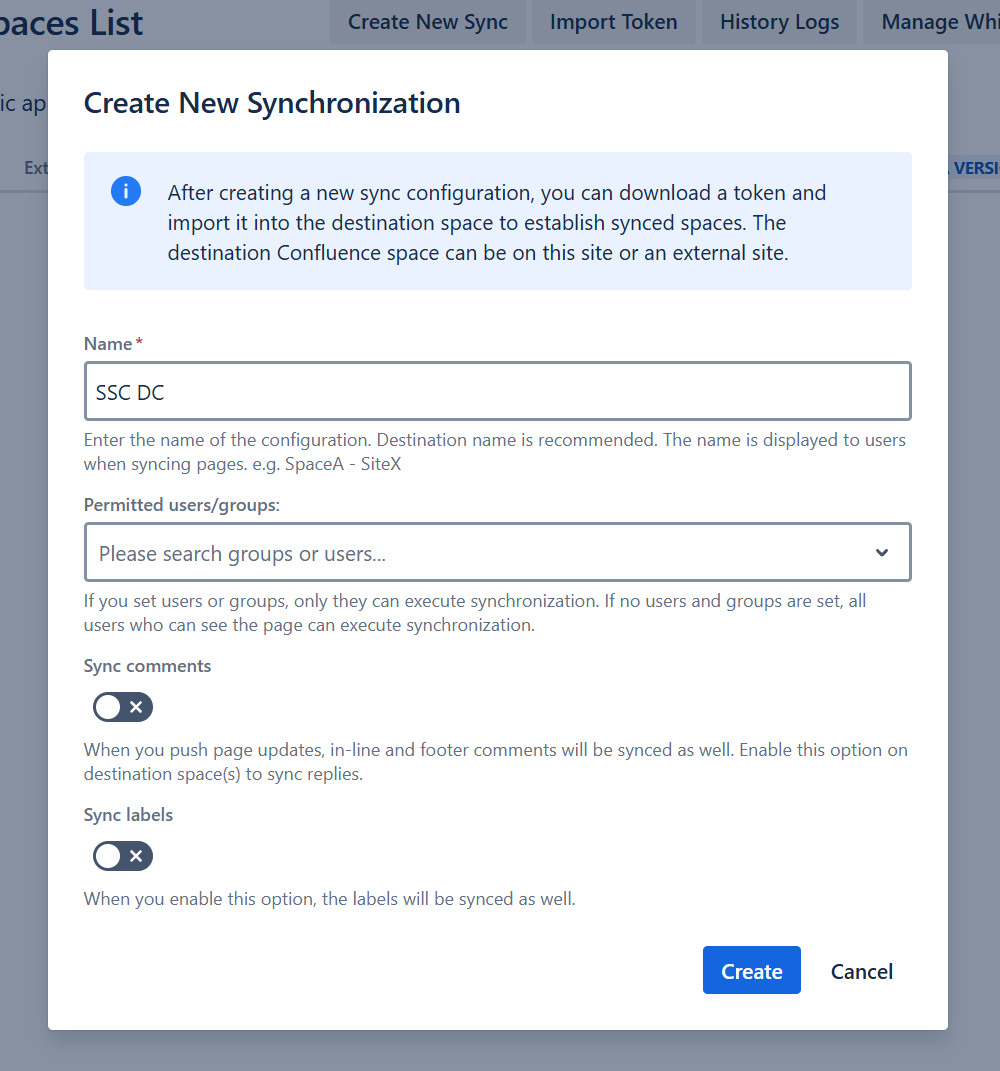
Task: Click the blue info icon in banner
Action: (x=126, y=191)
